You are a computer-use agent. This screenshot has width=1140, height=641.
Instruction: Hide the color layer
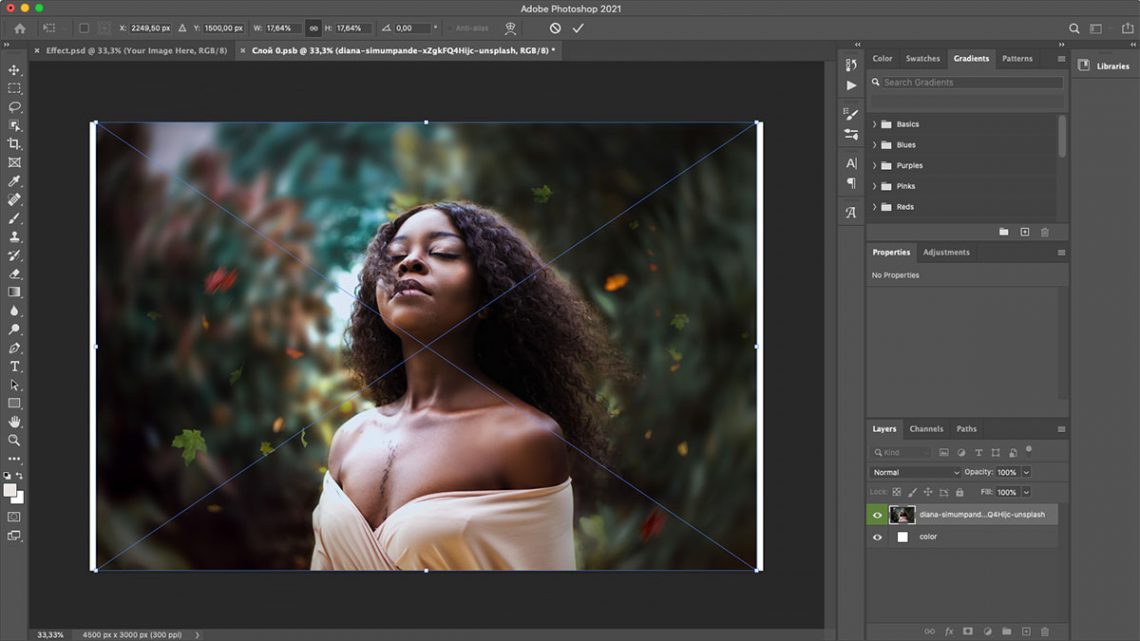876,536
